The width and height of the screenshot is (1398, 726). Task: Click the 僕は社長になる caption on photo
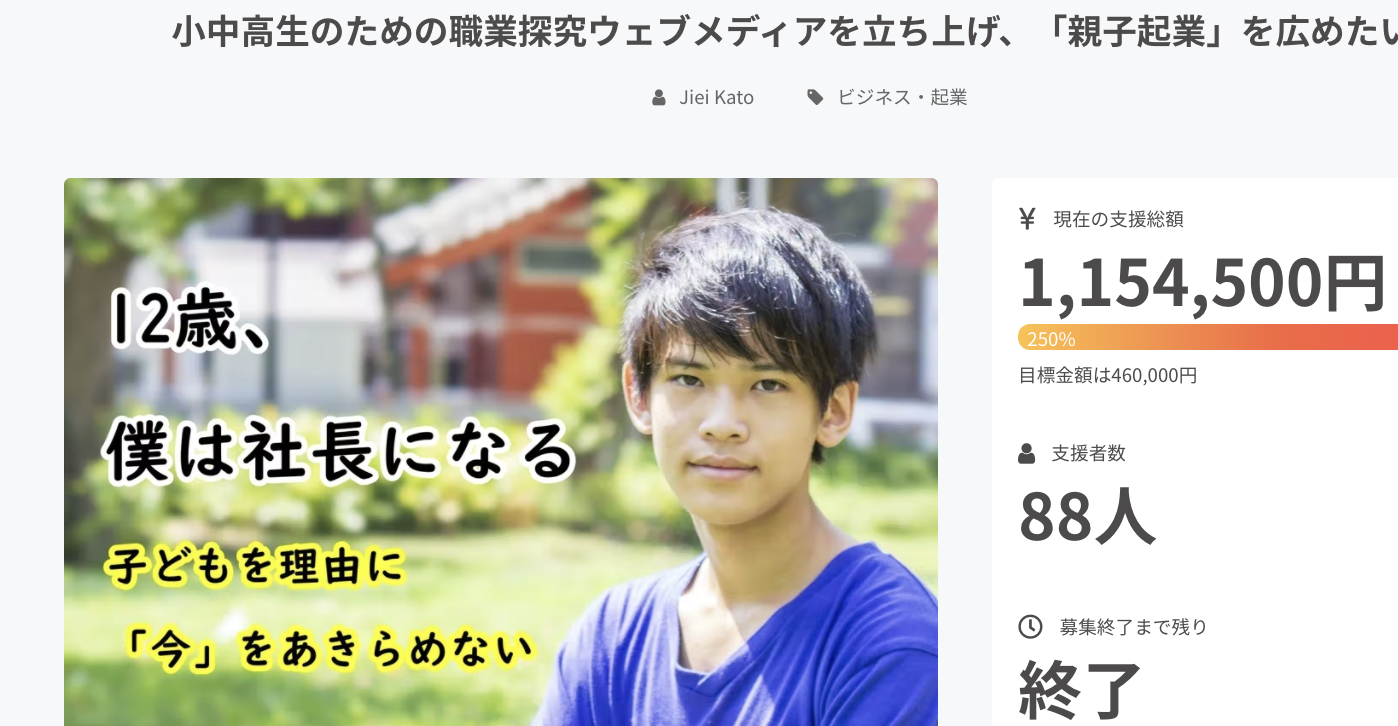[340, 452]
